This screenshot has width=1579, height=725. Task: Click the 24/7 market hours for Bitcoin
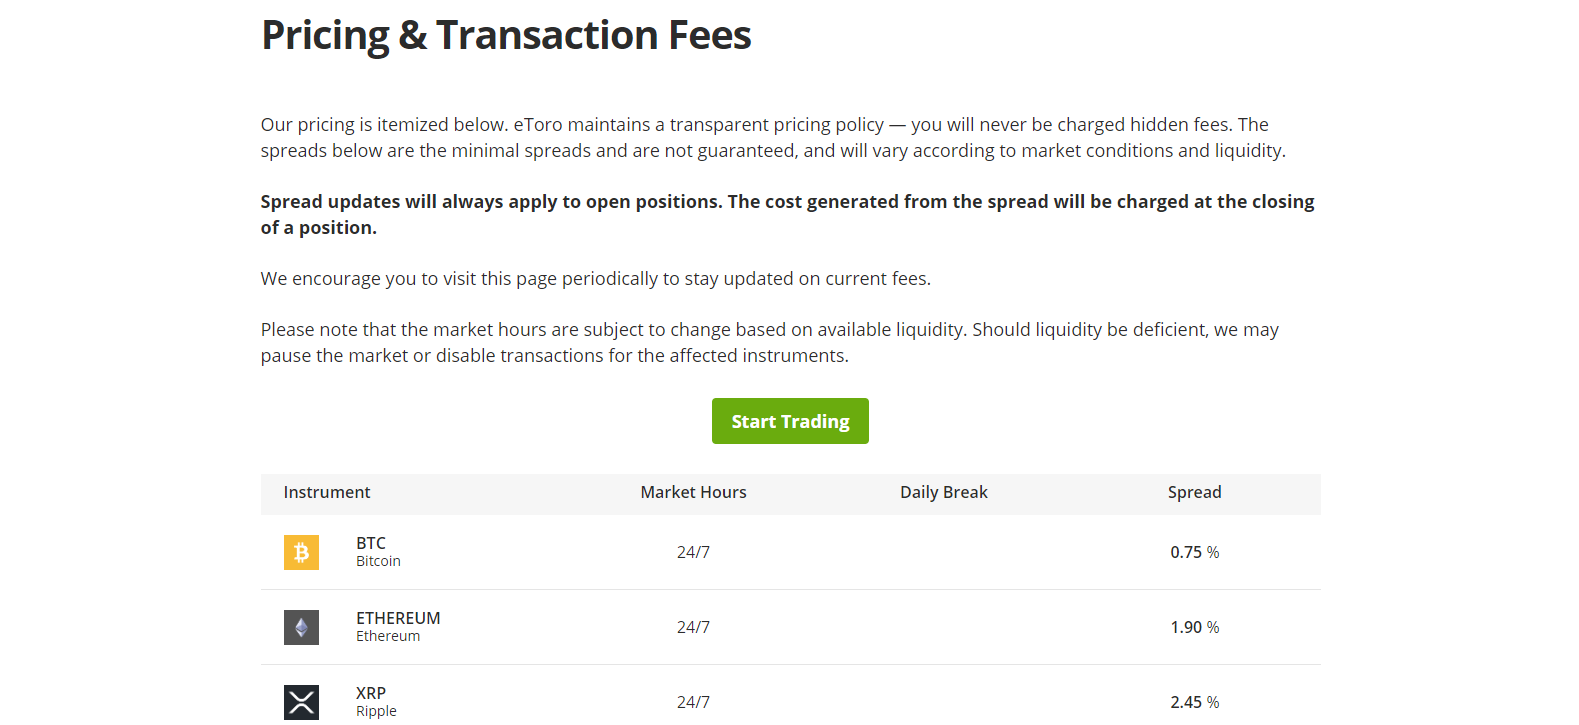pos(694,551)
